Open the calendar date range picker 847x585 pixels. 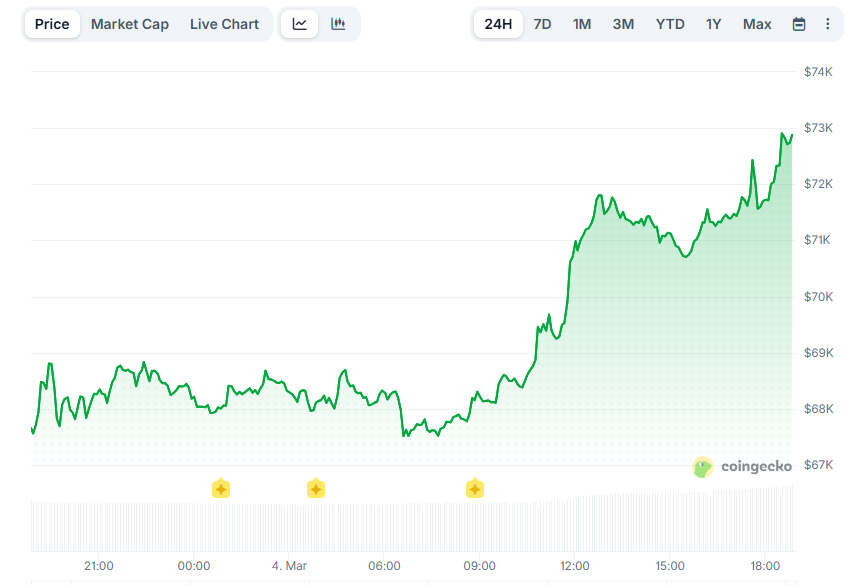799,24
